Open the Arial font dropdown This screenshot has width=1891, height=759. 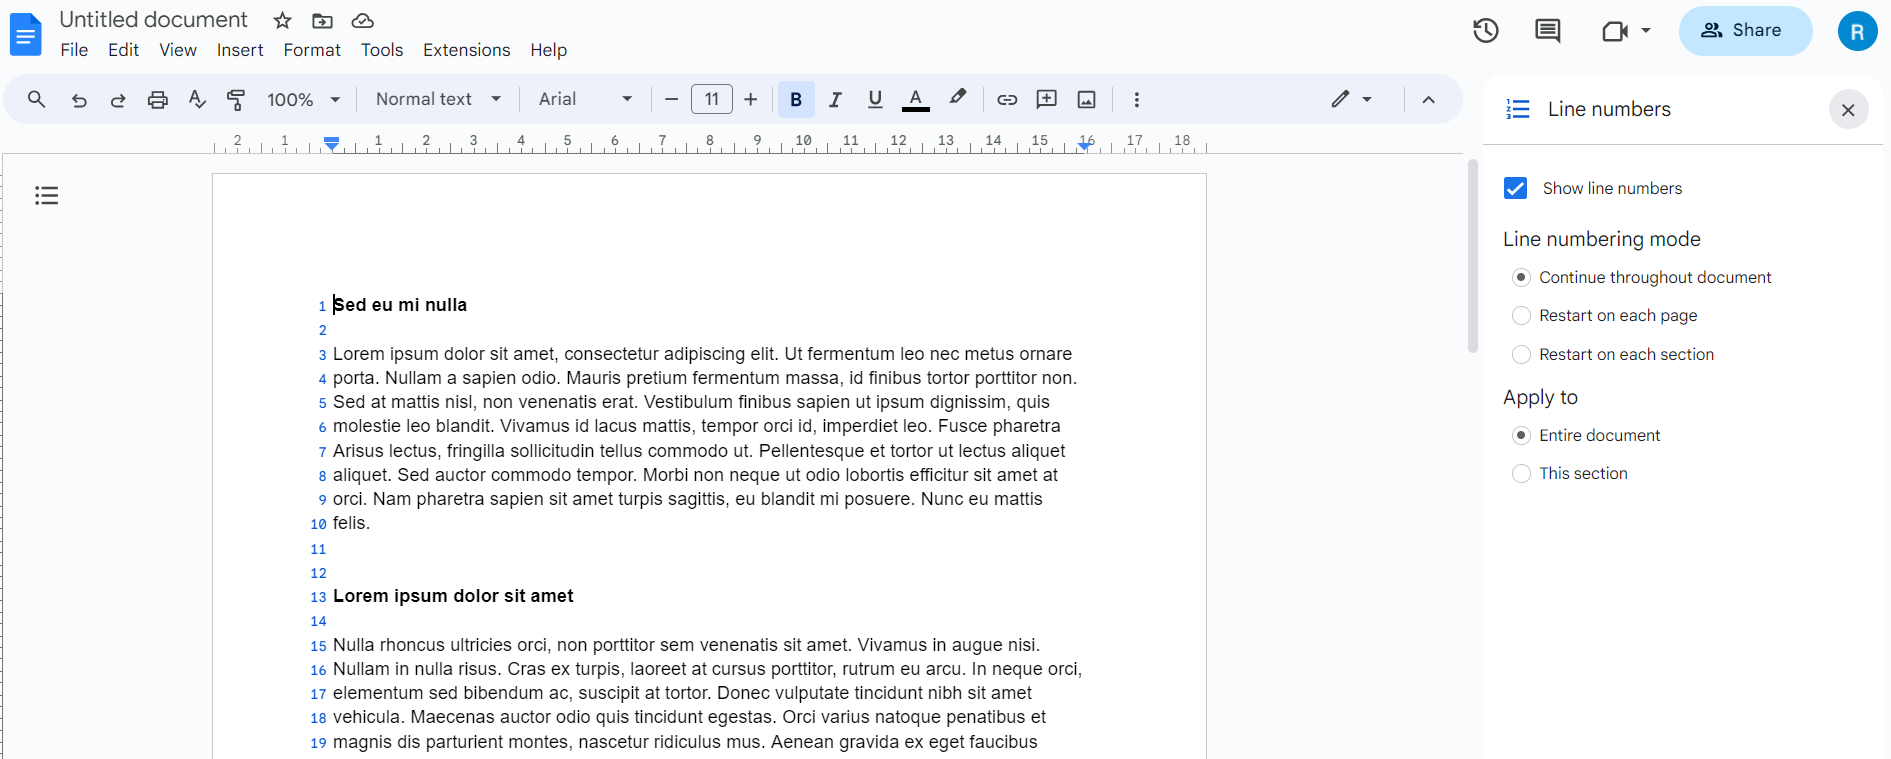point(586,99)
